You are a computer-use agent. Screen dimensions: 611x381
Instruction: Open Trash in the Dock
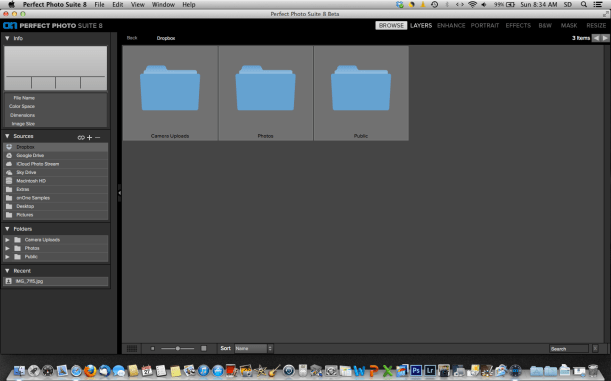[x=593, y=370]
